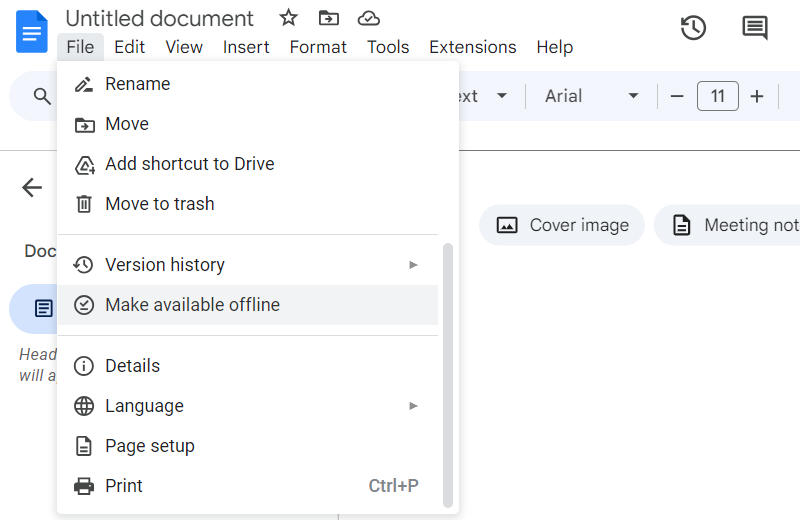Open the Insert menu

click(246, 47)
